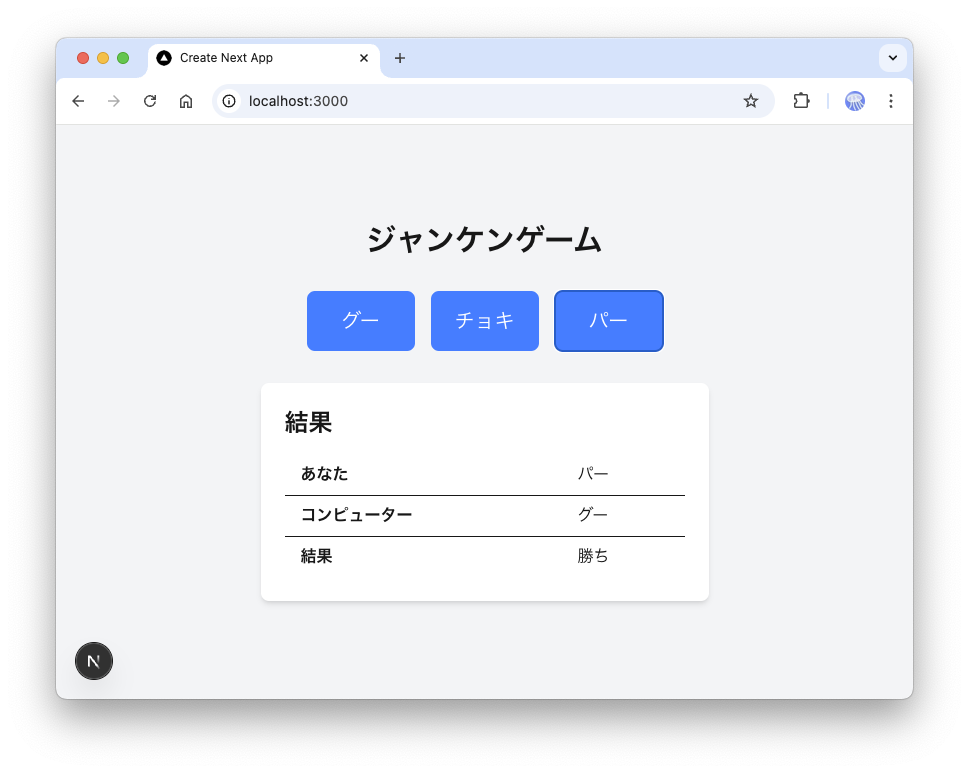Select the Create Next App tab
This screenshot has width=969, height=773.
pos(264,58)
